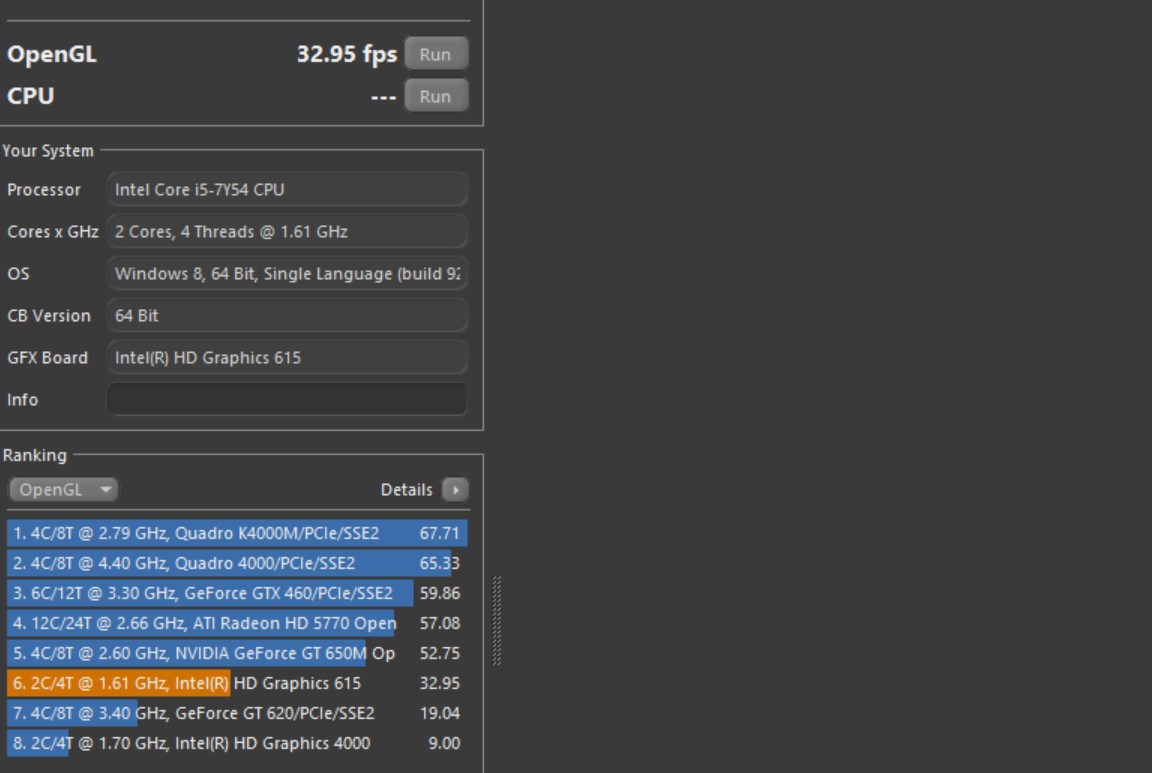This screenshot has height=773, width=1152.
Task: Click the GFX Board field
Action: tap(287, 357)
